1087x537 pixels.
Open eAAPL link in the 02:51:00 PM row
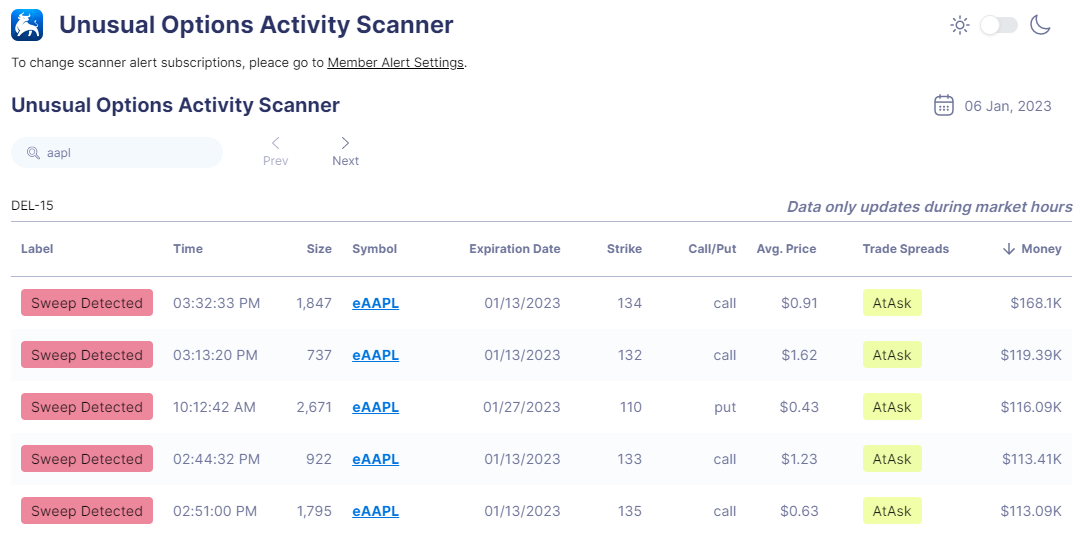point(375,511)
